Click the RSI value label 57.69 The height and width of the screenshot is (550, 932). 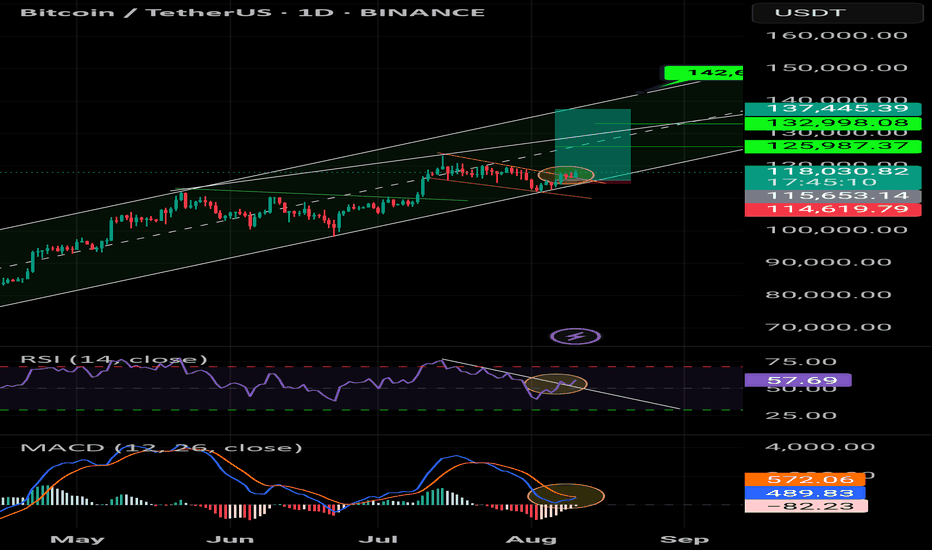coord(798,381)
